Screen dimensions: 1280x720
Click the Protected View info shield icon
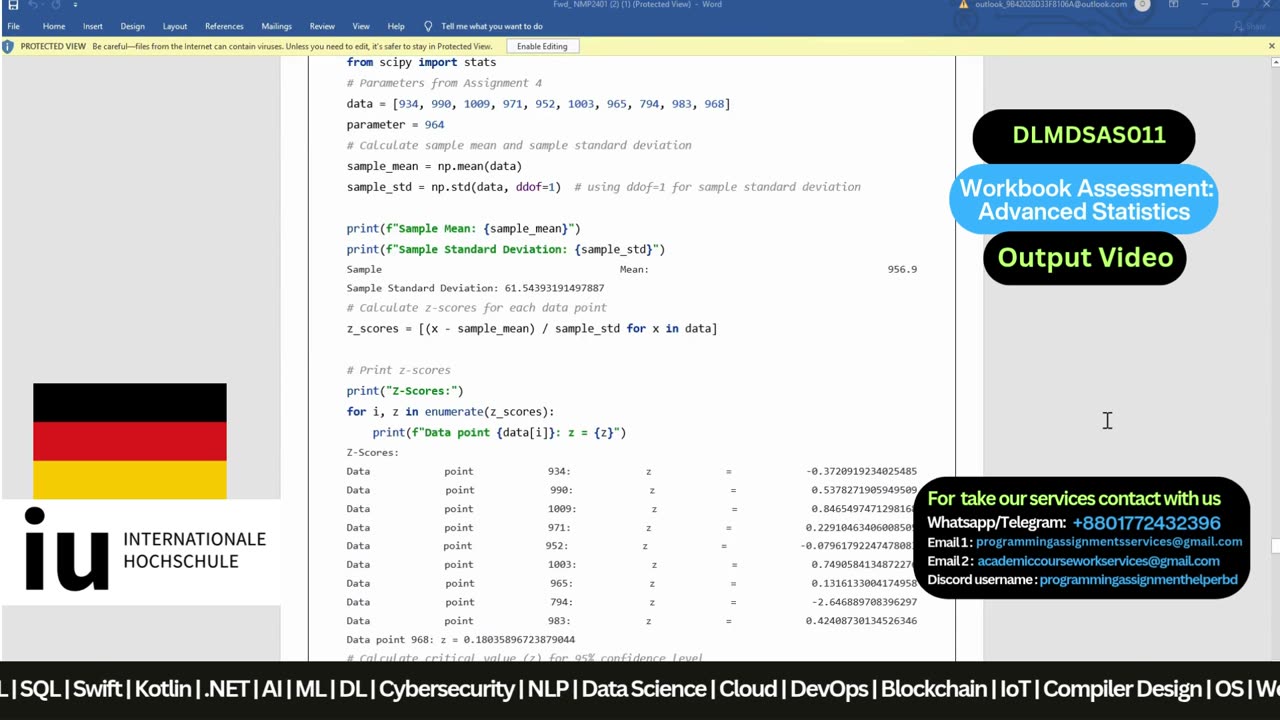pyautogui.click(x=9, y=46)
